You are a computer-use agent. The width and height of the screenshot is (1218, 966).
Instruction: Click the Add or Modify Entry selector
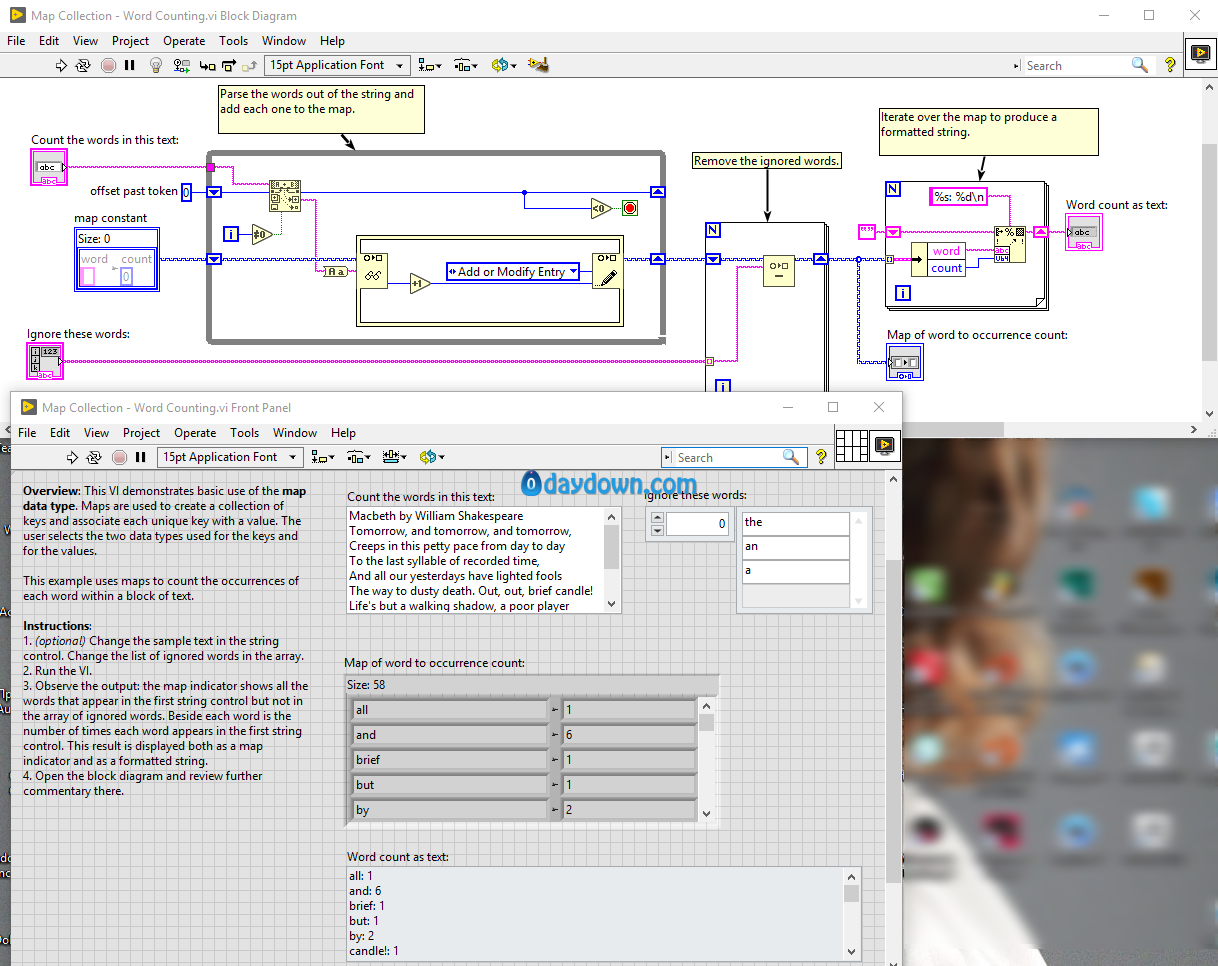pyautogui.click(x=512, y=272)
